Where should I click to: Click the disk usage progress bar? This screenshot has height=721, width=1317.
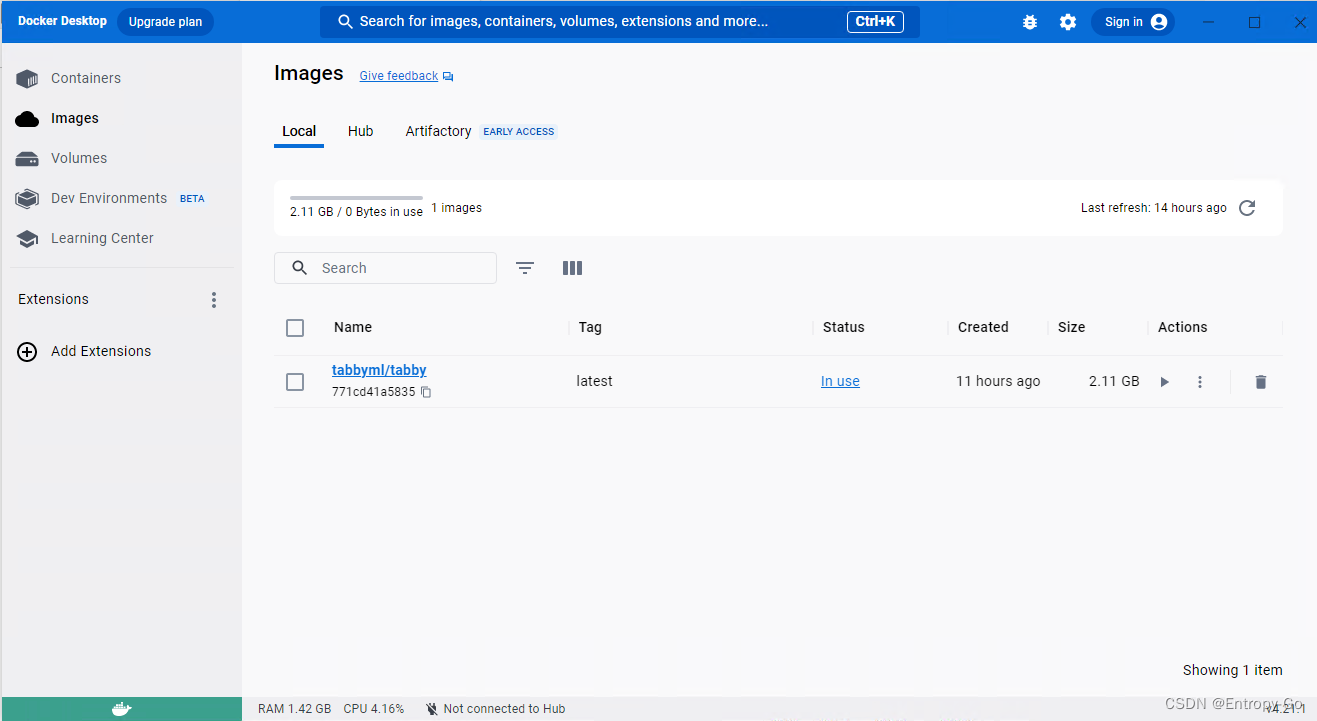click(355, 197)
